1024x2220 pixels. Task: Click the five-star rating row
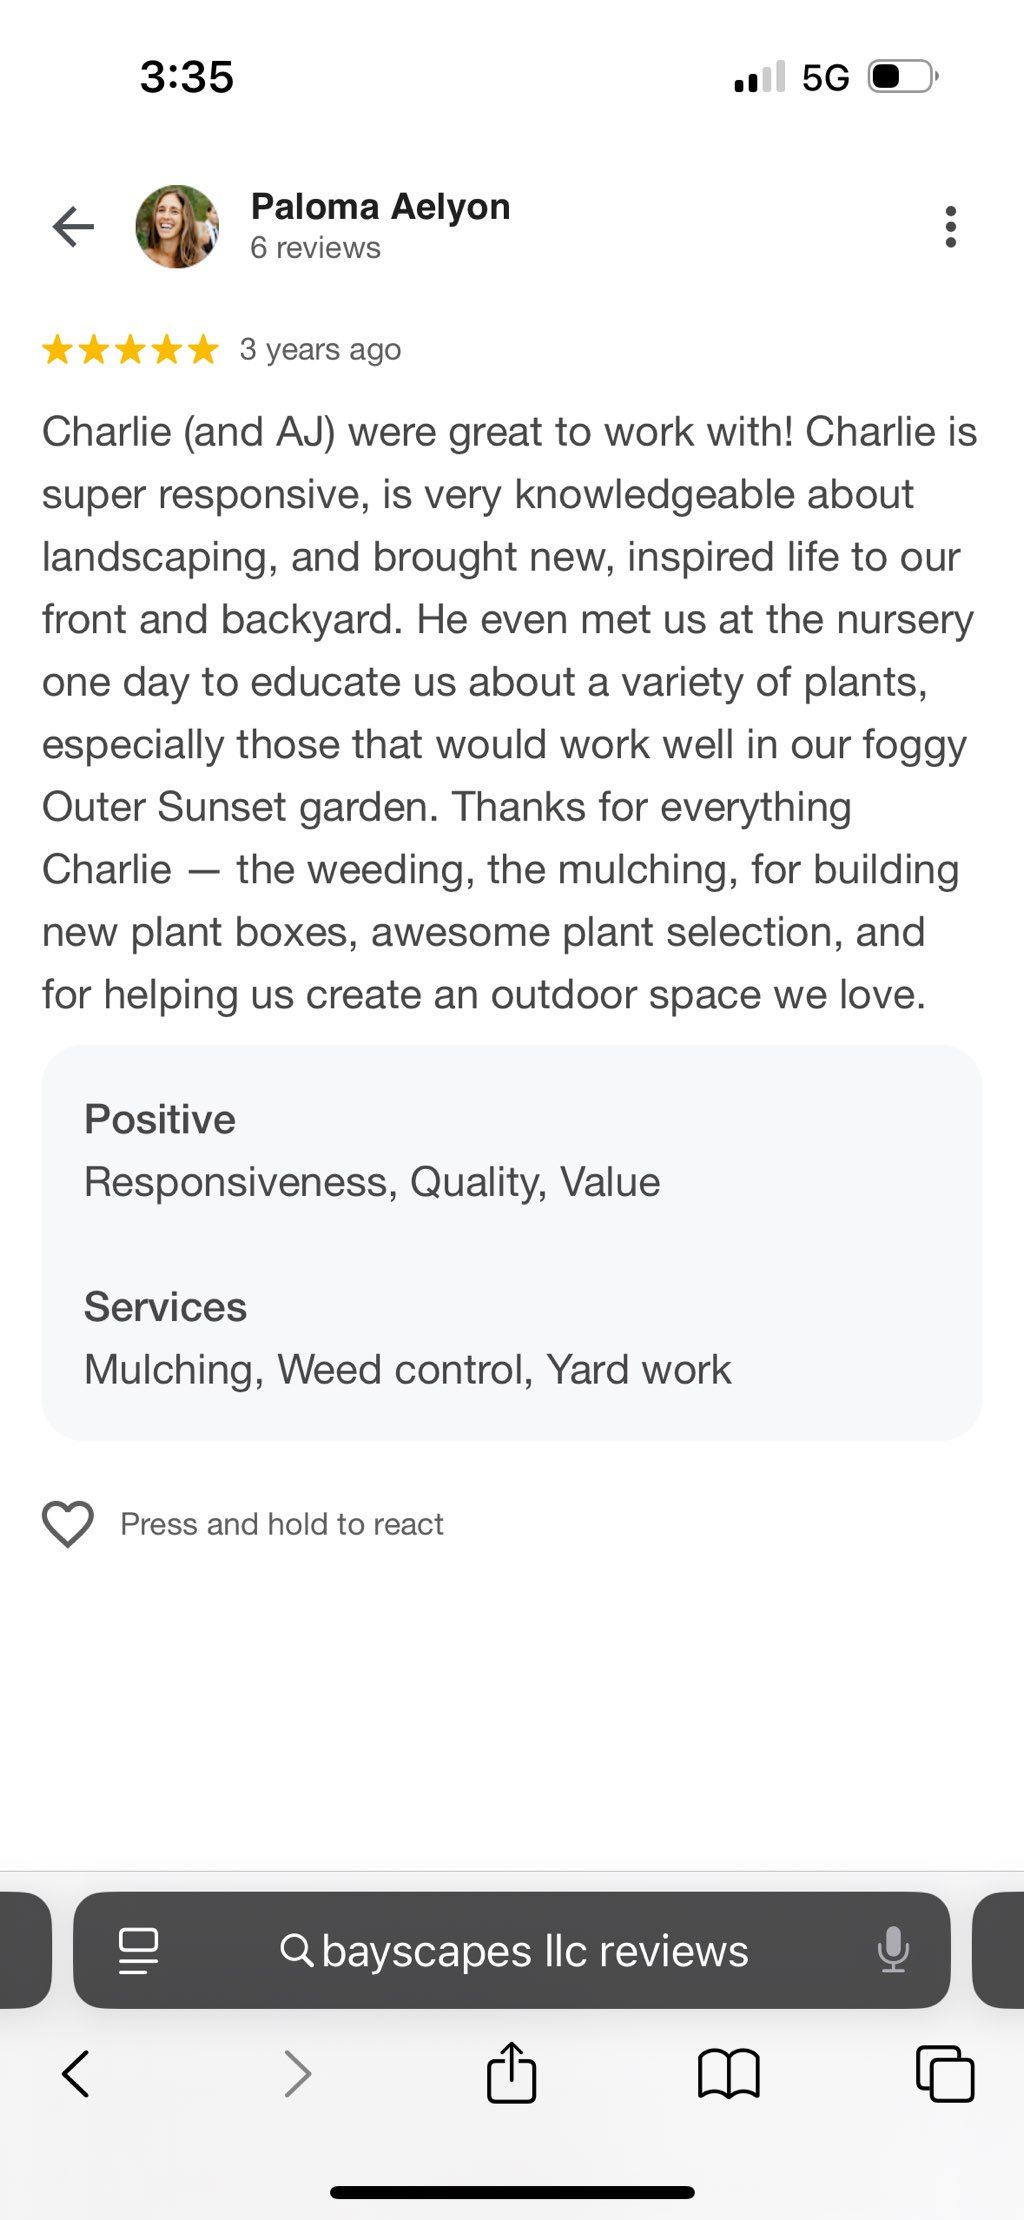(x=130, y=350)
